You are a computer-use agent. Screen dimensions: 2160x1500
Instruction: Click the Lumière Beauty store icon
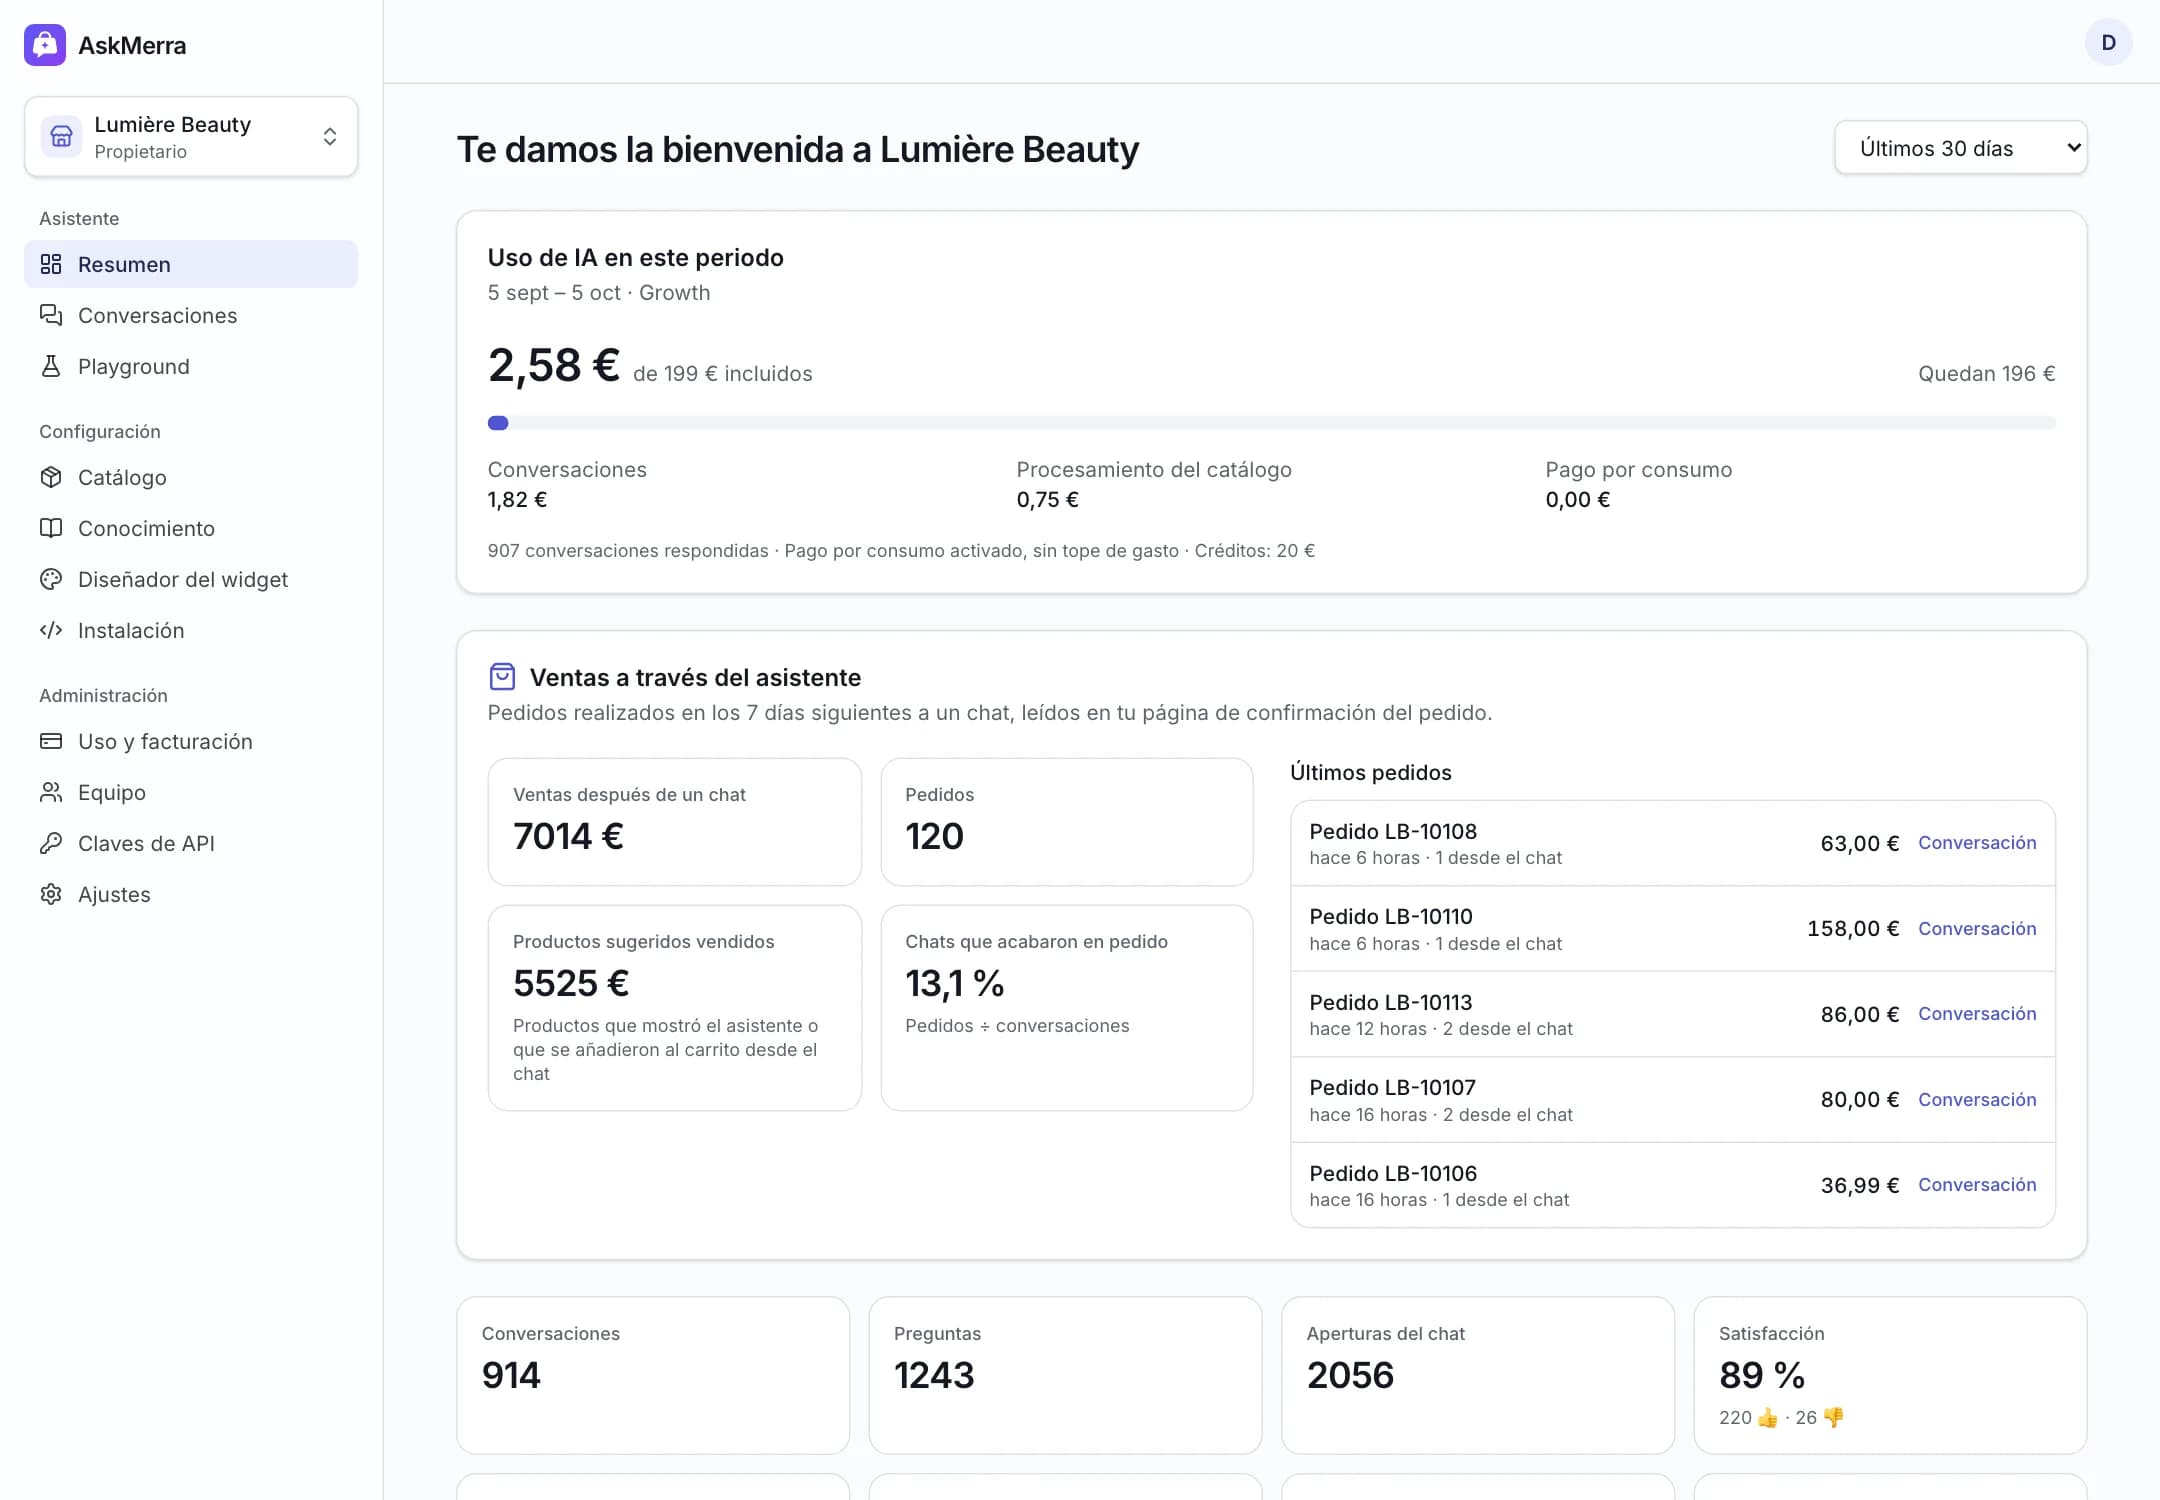click(x=61, y=136)
